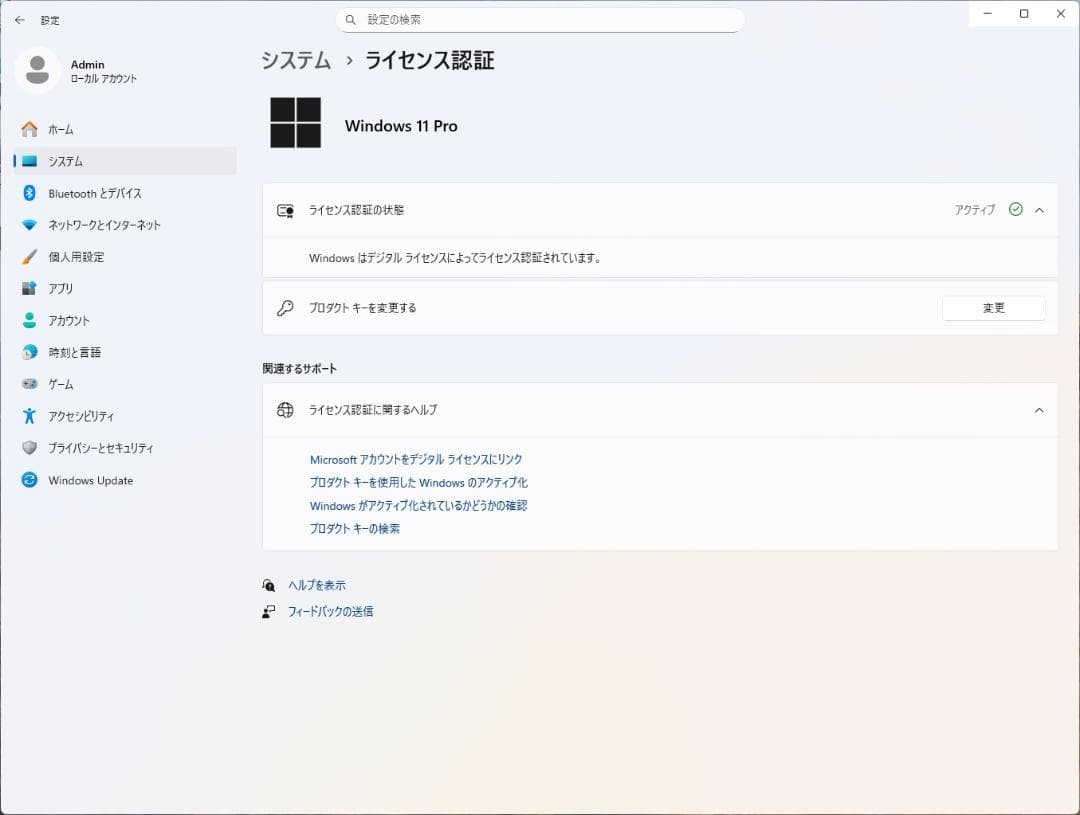Open Windows がアクティブ化されているかどうかの確認 link
Image resolution: width=1080 pixels, height=815 pixels.
(x=418, y=506)
